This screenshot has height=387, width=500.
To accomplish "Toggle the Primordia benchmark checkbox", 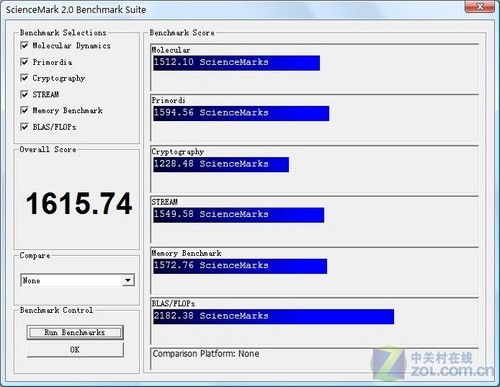I will click(24, 62).
